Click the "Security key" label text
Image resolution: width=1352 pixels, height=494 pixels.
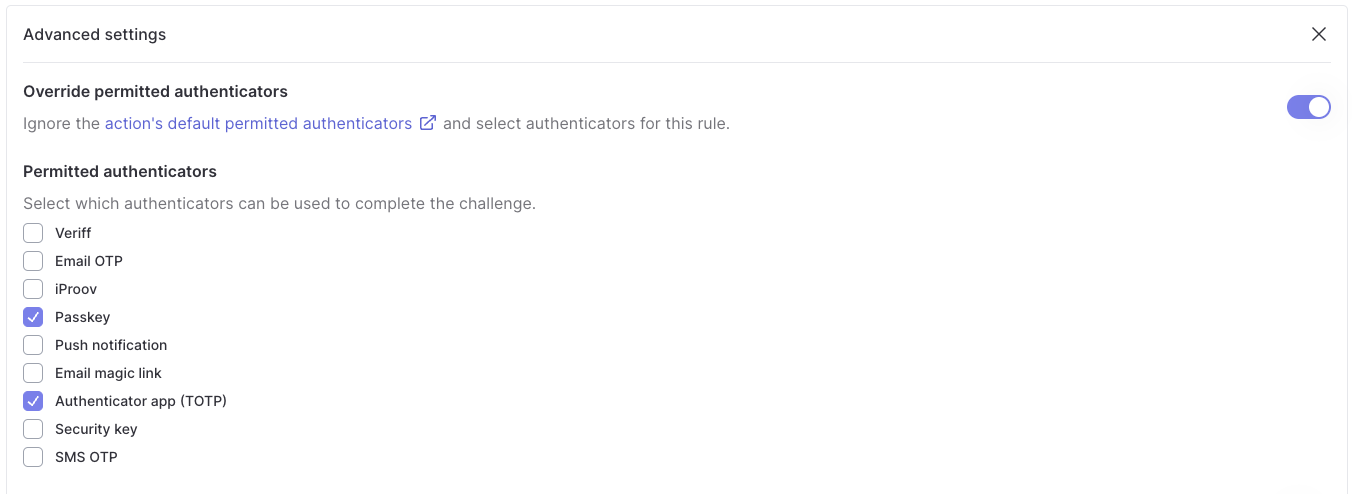pyautogui.click(x=96, y=429)
